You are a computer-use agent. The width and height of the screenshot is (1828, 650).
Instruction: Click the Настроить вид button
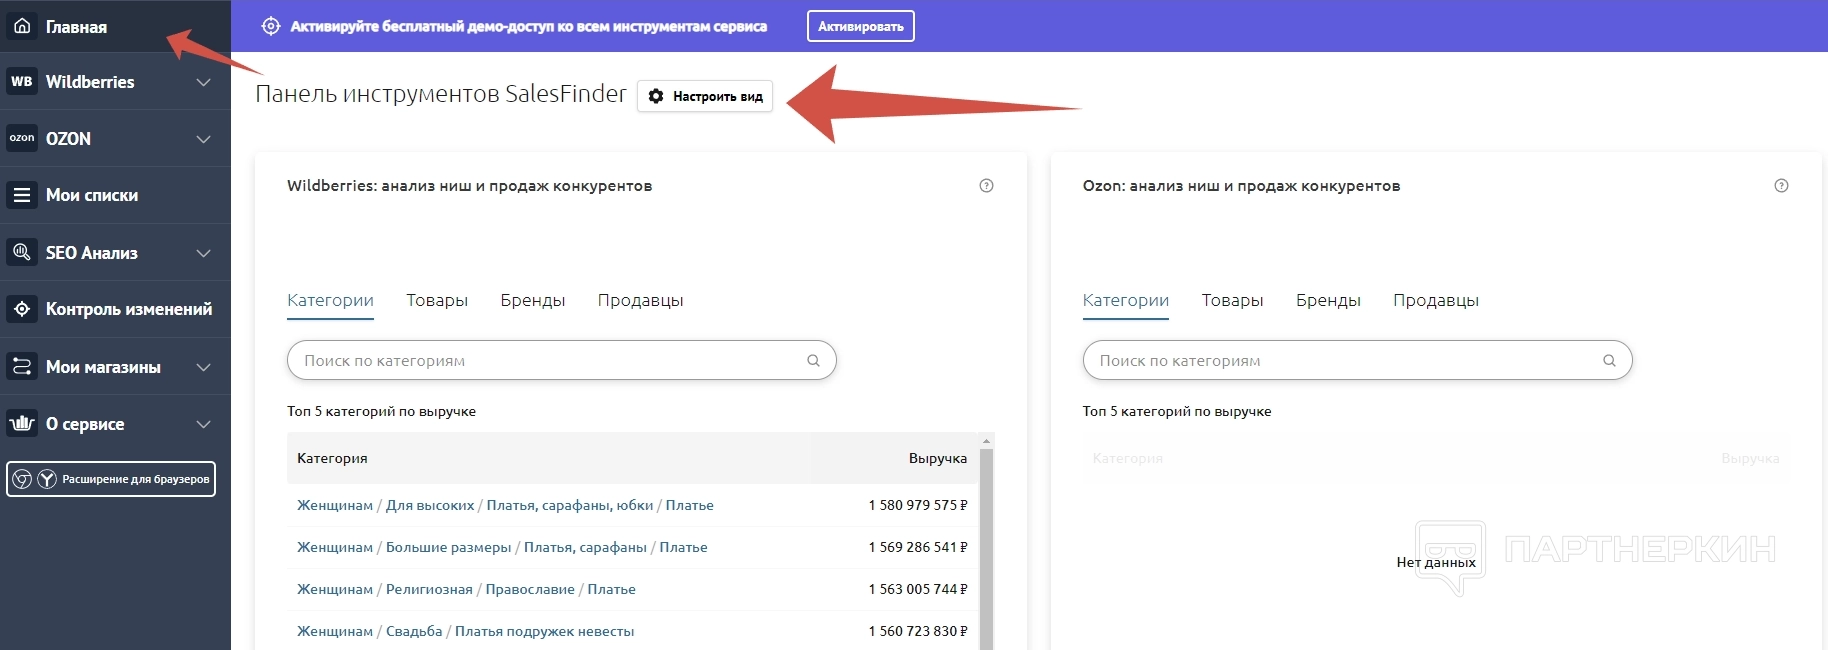point(705,96)
